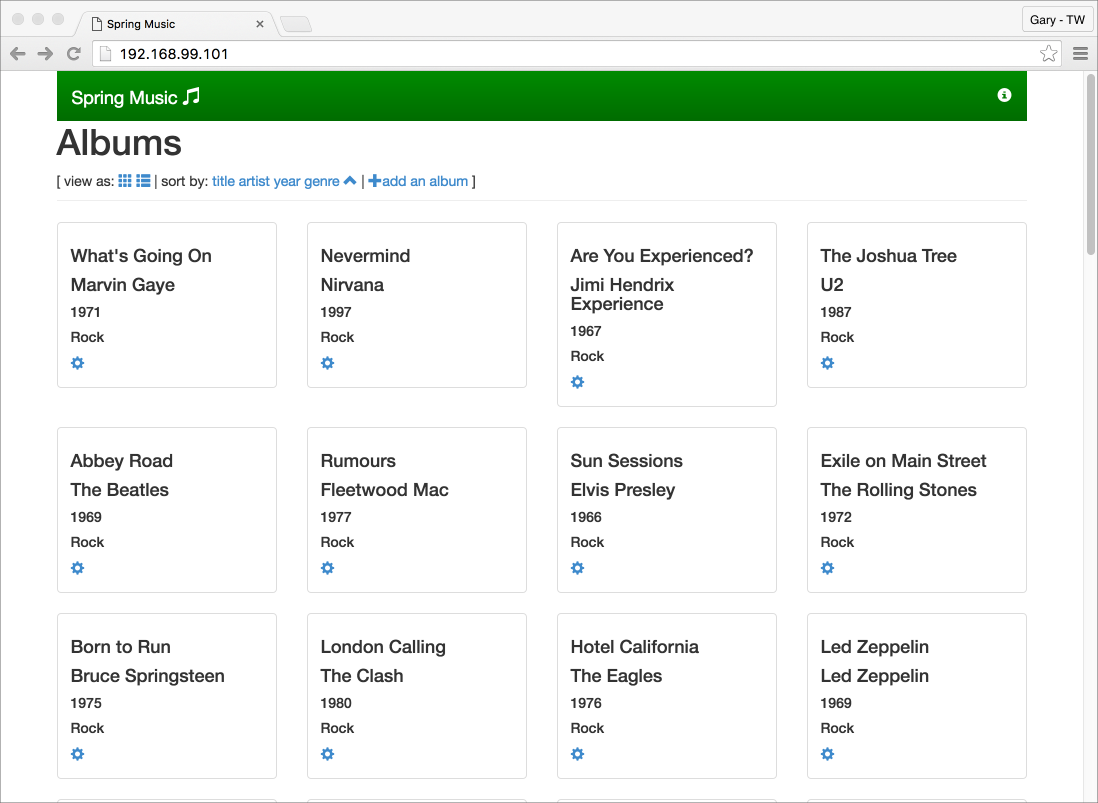This screenshot has height=803, width=1098.
Task: Click gear icon on The Joshua Tree
Action: (x=827, y=363)
